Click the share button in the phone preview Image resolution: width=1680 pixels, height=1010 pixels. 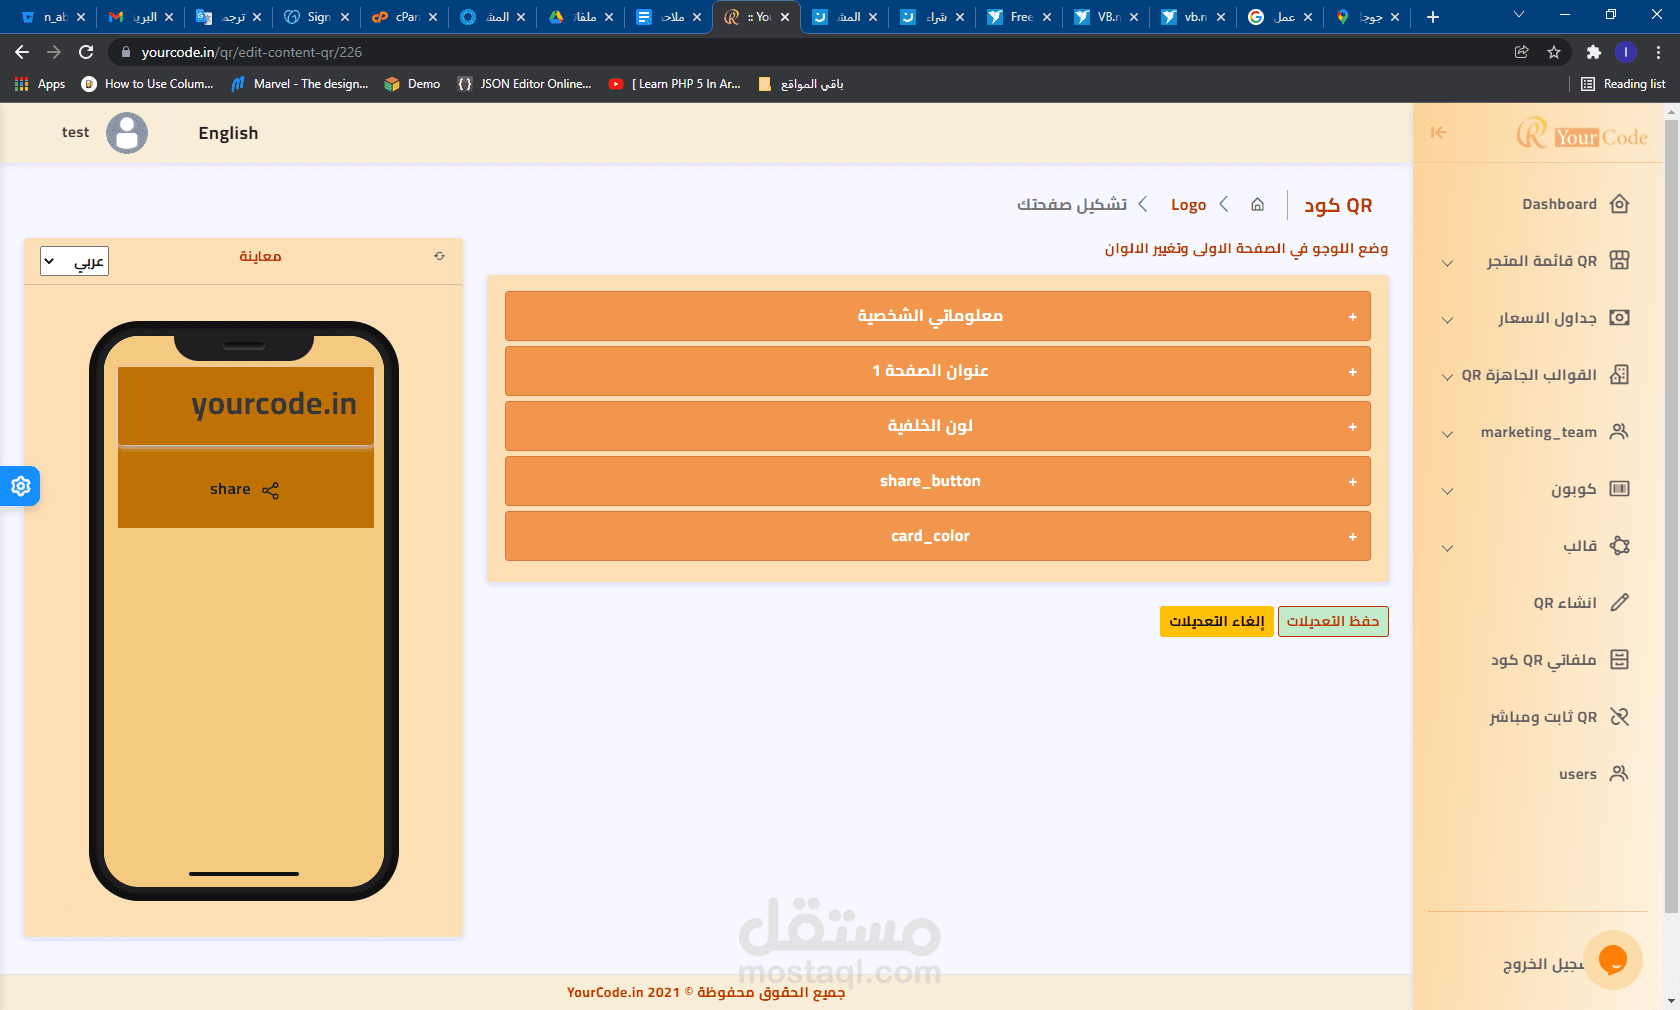pos(243,489)
